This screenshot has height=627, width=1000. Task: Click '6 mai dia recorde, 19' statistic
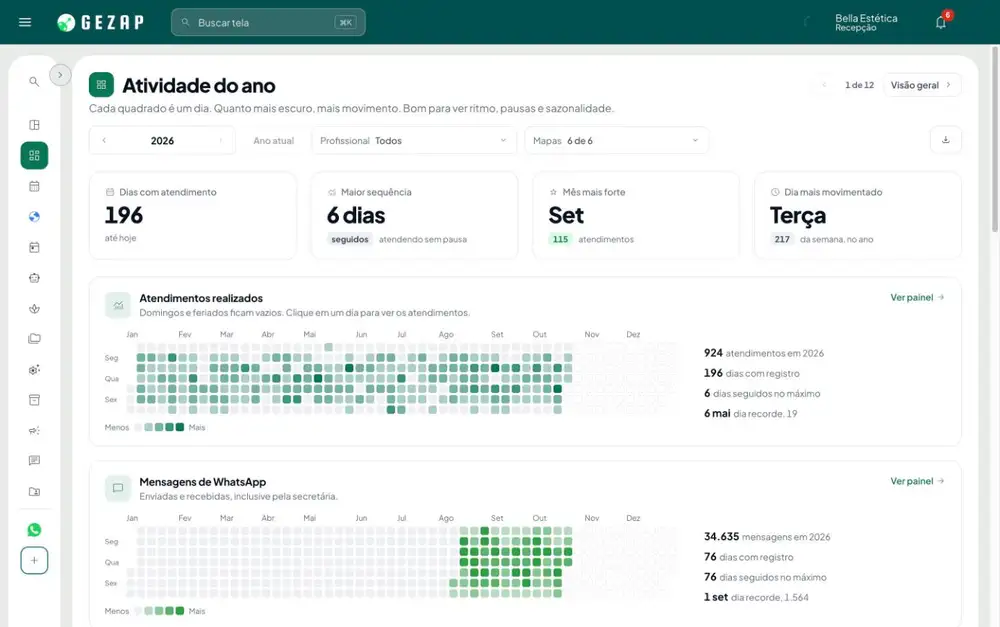[x=750, y=413]
